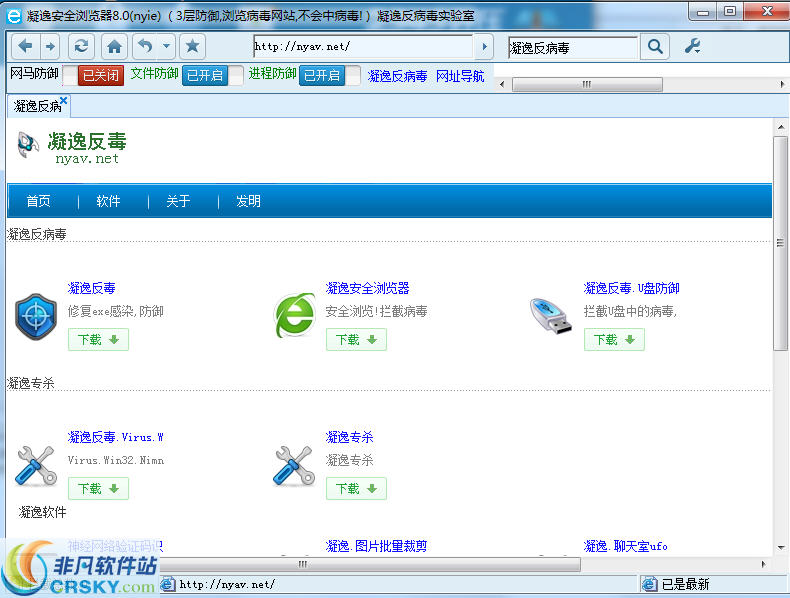Click the undo closed tab arrow icon

[146, 47]
